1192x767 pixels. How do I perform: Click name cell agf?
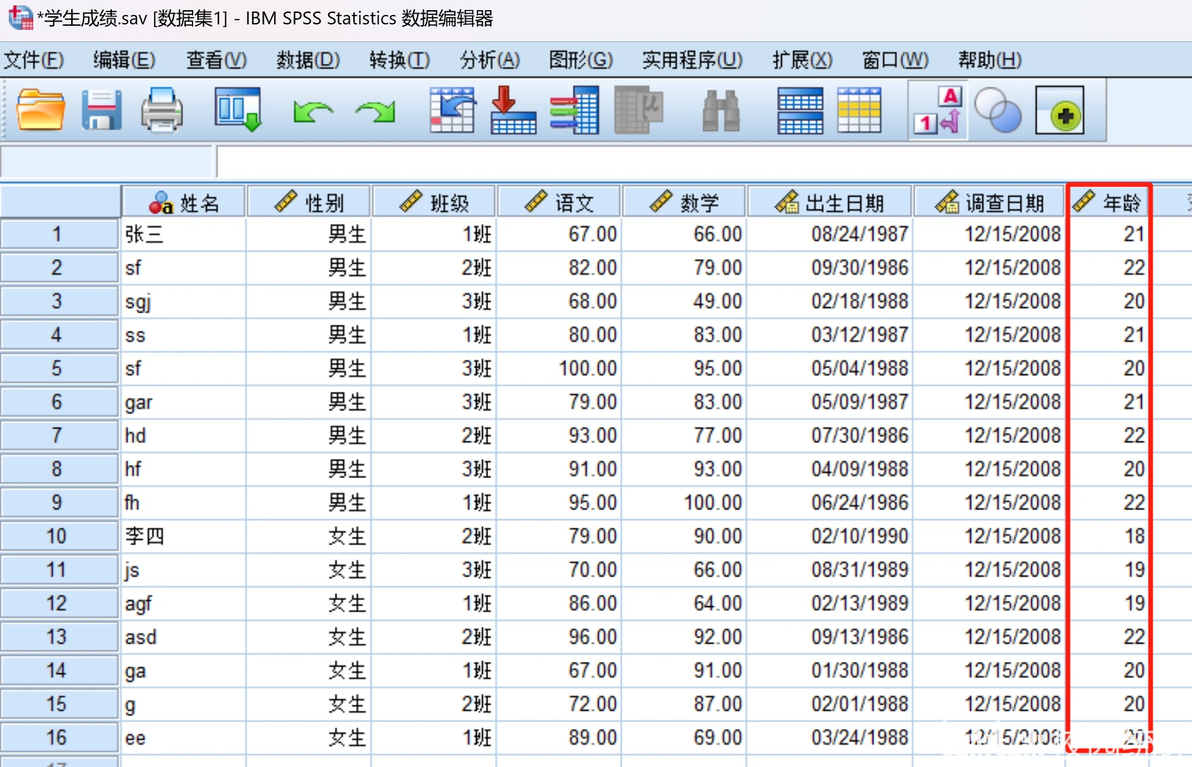(183, 604)
